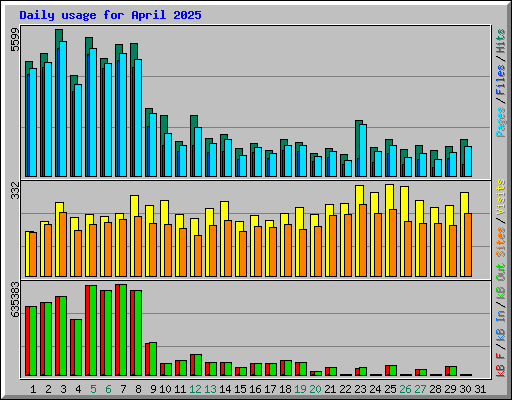This screenshot has width=512, height=400.
Task: Click green weekend day label 12
Action: click(x=195, y=389)
